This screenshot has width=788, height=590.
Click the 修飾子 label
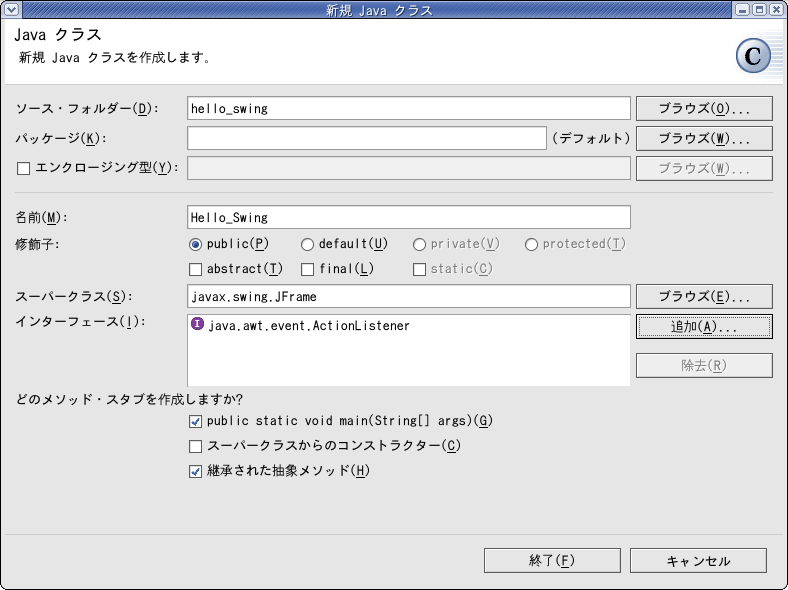pyautogui.click(x=37, y=245)
